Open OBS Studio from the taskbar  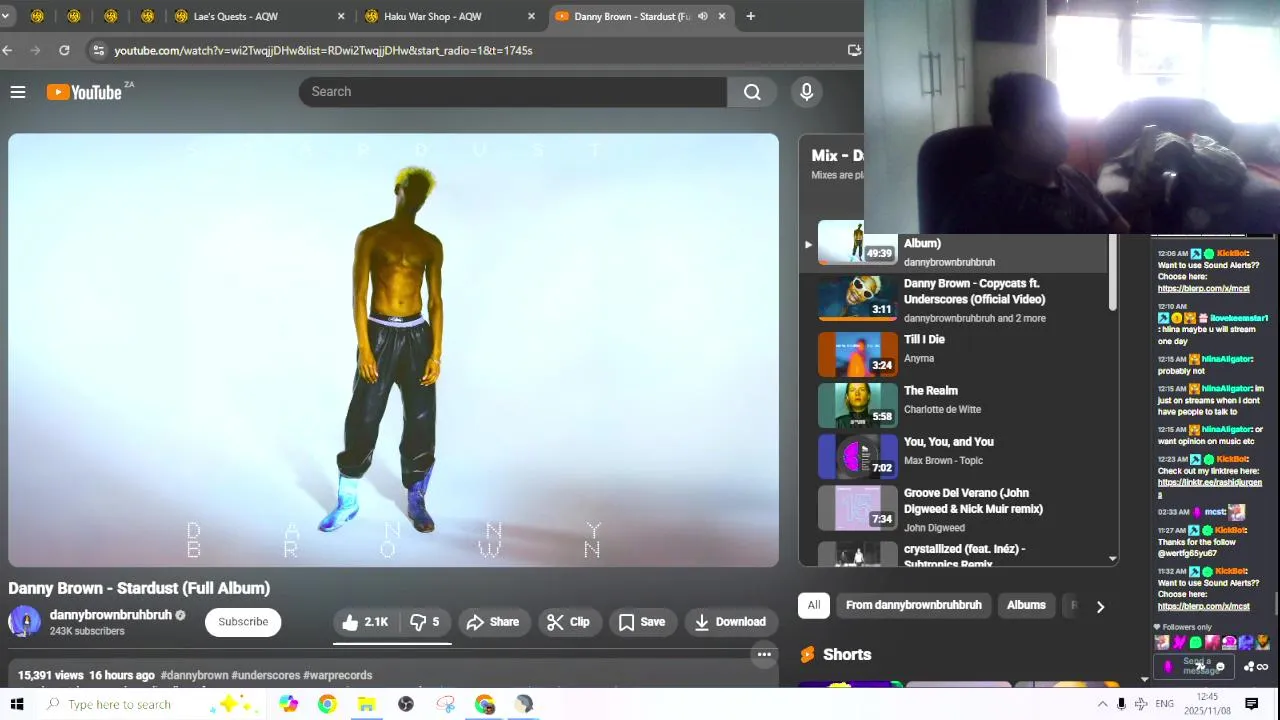pyautogui.click(x=406, y=704)
